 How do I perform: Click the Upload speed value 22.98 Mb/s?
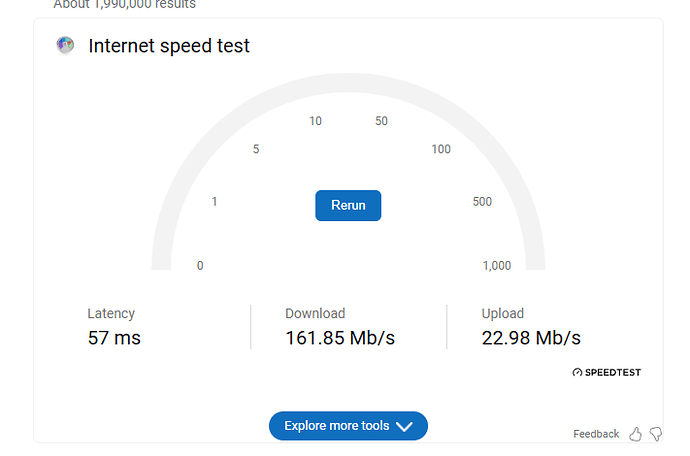531,338
